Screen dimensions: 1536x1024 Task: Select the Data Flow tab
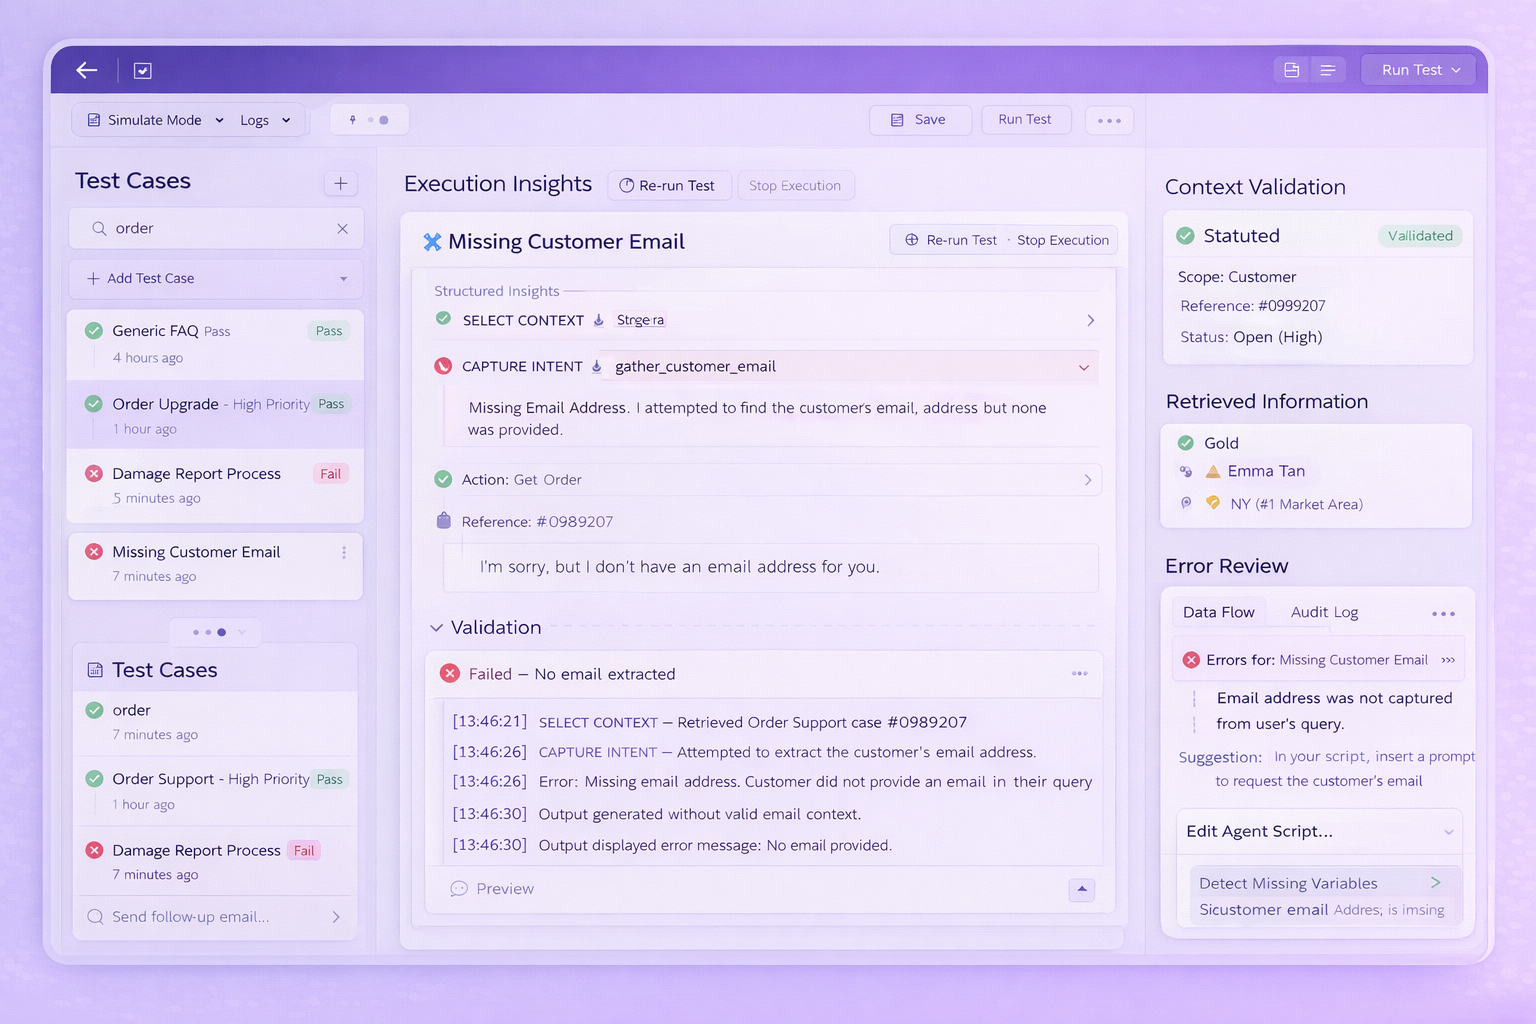click(1218, 611)
